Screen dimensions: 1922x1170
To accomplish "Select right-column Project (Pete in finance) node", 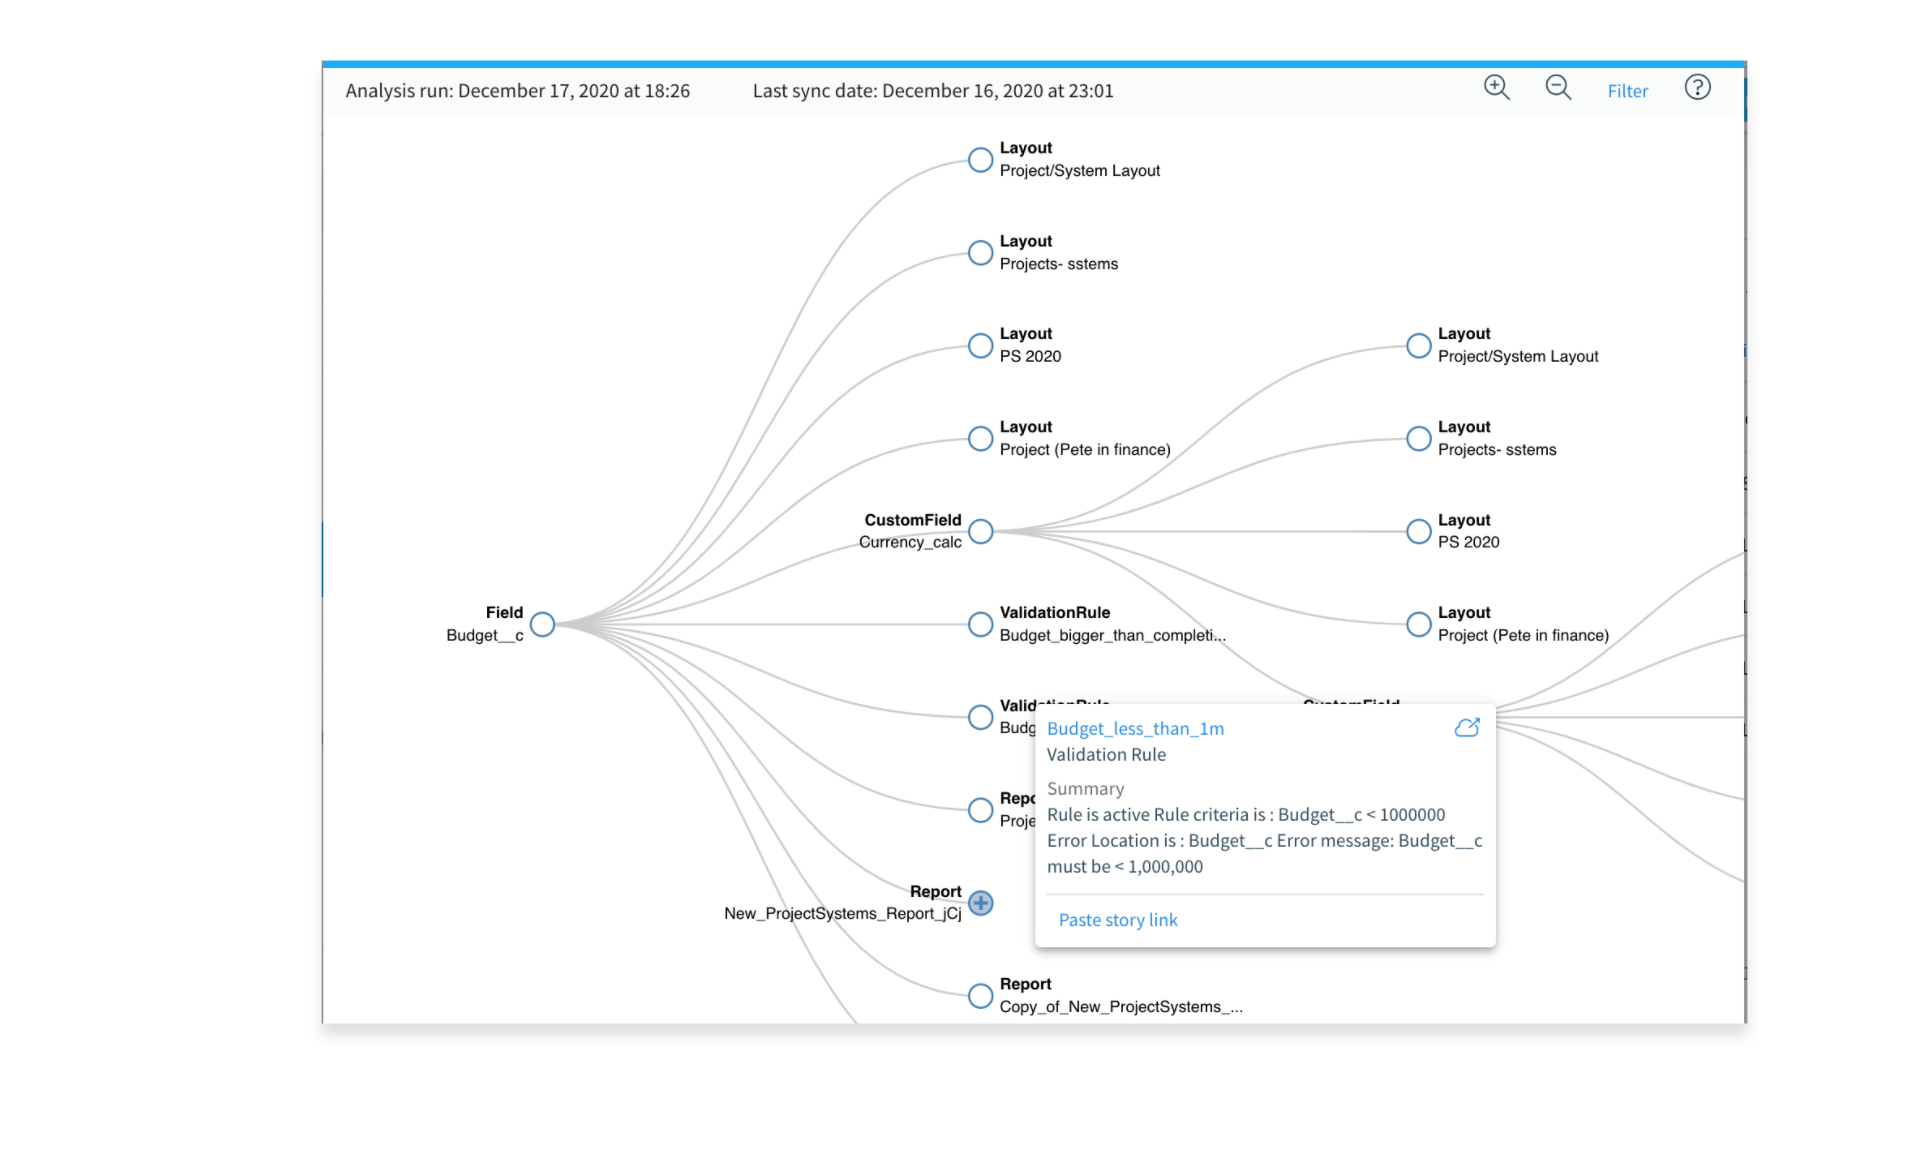I will coord(1419,625).
